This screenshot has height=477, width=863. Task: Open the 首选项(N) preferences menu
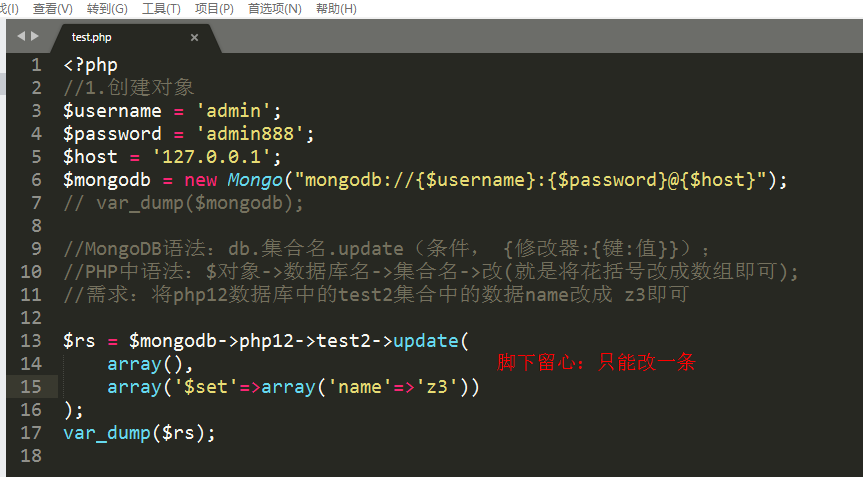(x=274, y=8)
